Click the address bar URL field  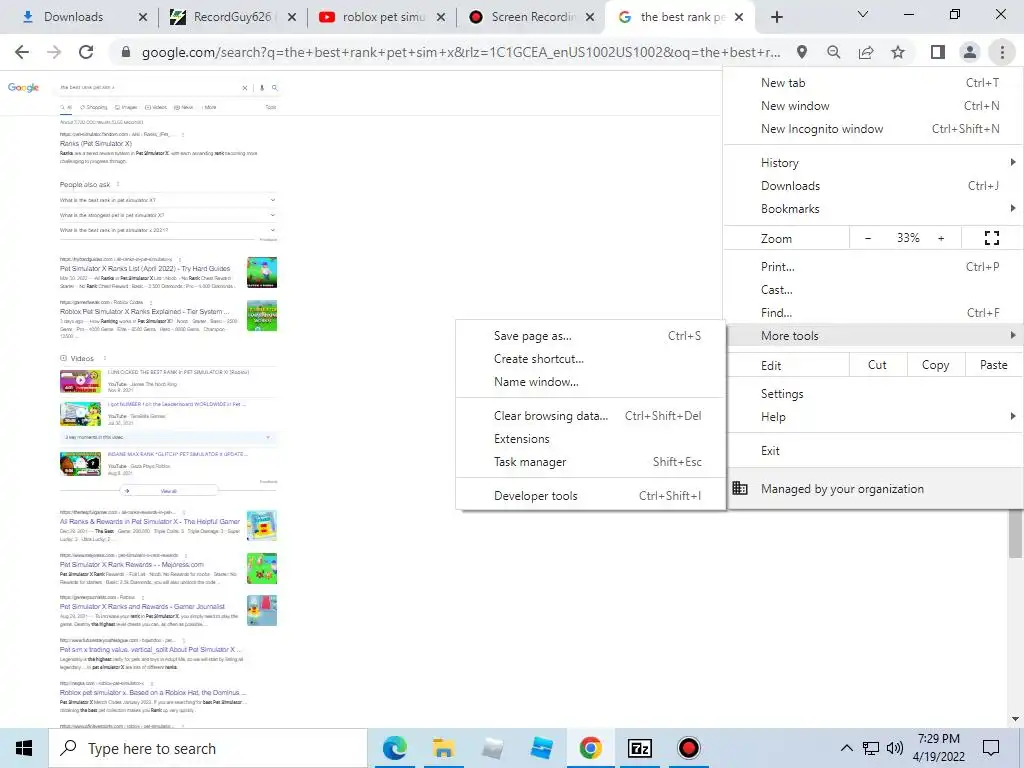pyautogui.click(x=460, y=52)
